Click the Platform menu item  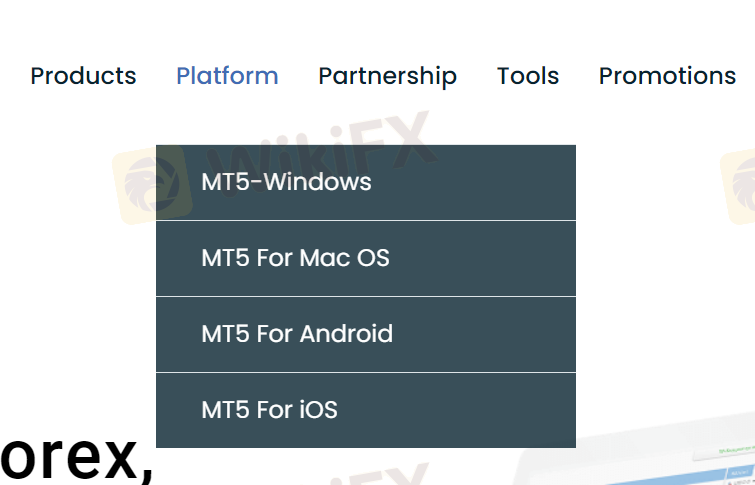point(227,76)
